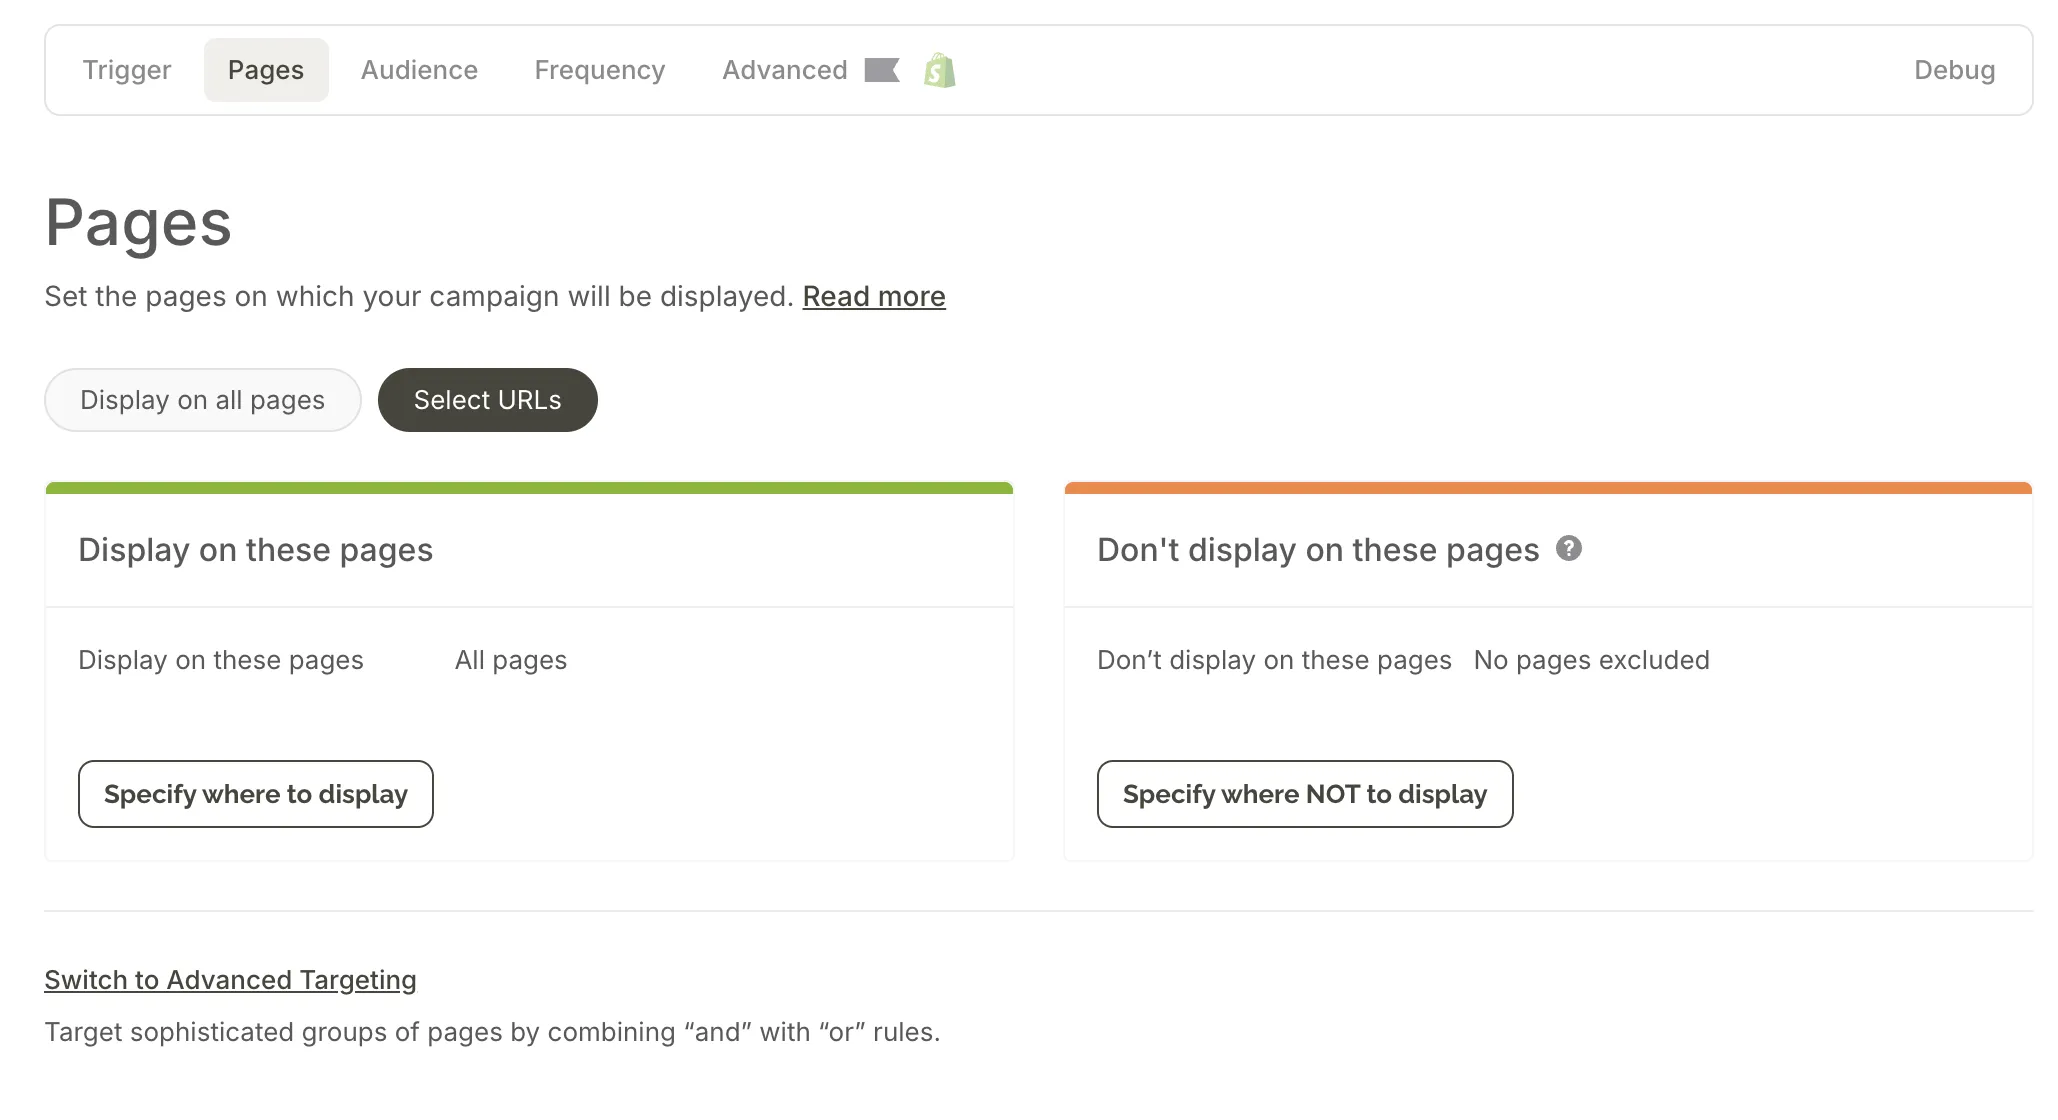This screenshot has width=2058, height=1120.
Task: Click the Shopify bag icon
Action: pos(939,70)
